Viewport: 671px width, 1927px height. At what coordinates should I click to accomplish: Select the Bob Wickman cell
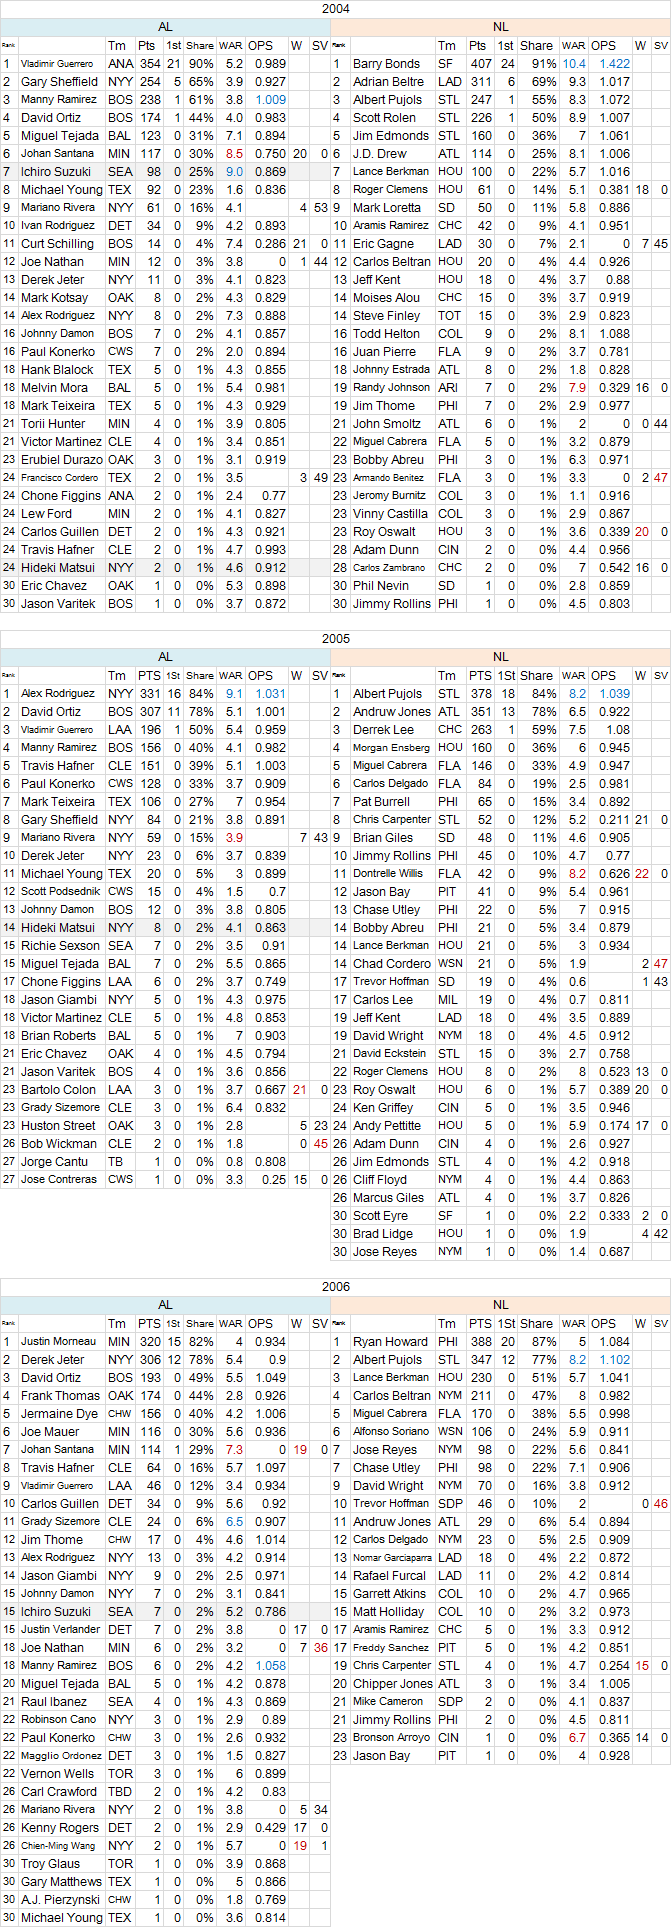[x=62, y=1144]
